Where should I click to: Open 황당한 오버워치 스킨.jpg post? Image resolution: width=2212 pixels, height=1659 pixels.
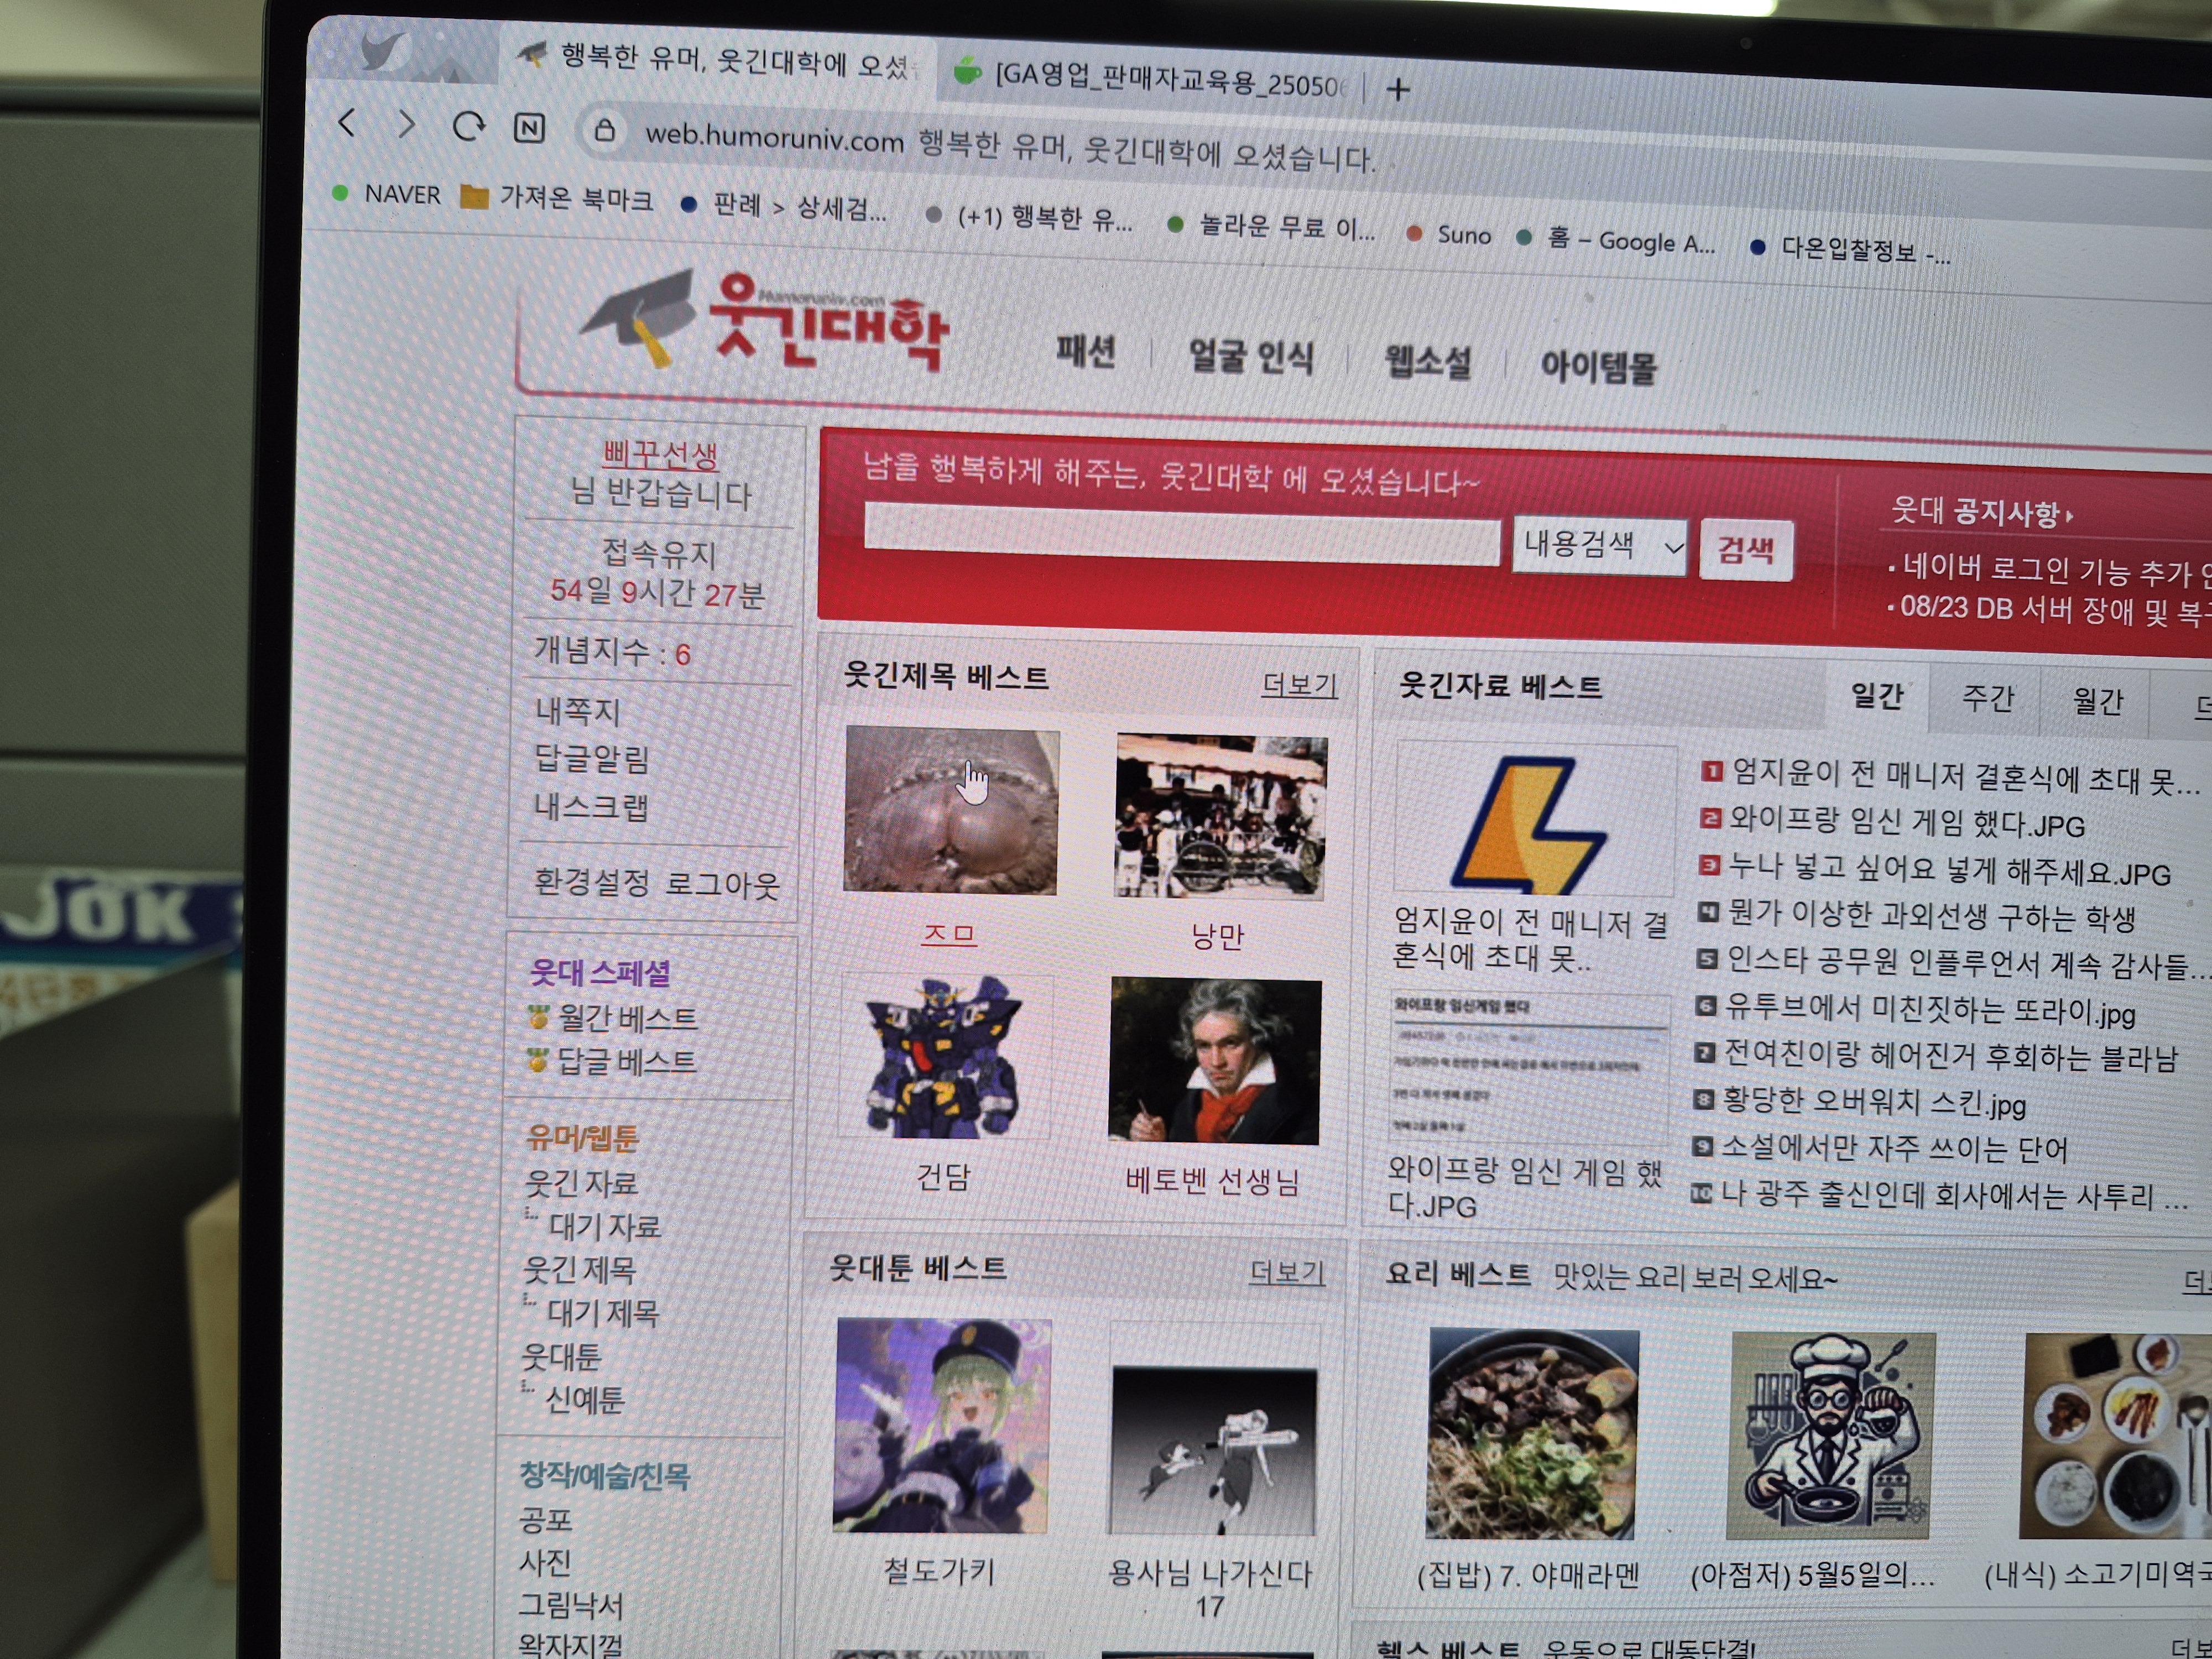click(x=1874, y=1102)
